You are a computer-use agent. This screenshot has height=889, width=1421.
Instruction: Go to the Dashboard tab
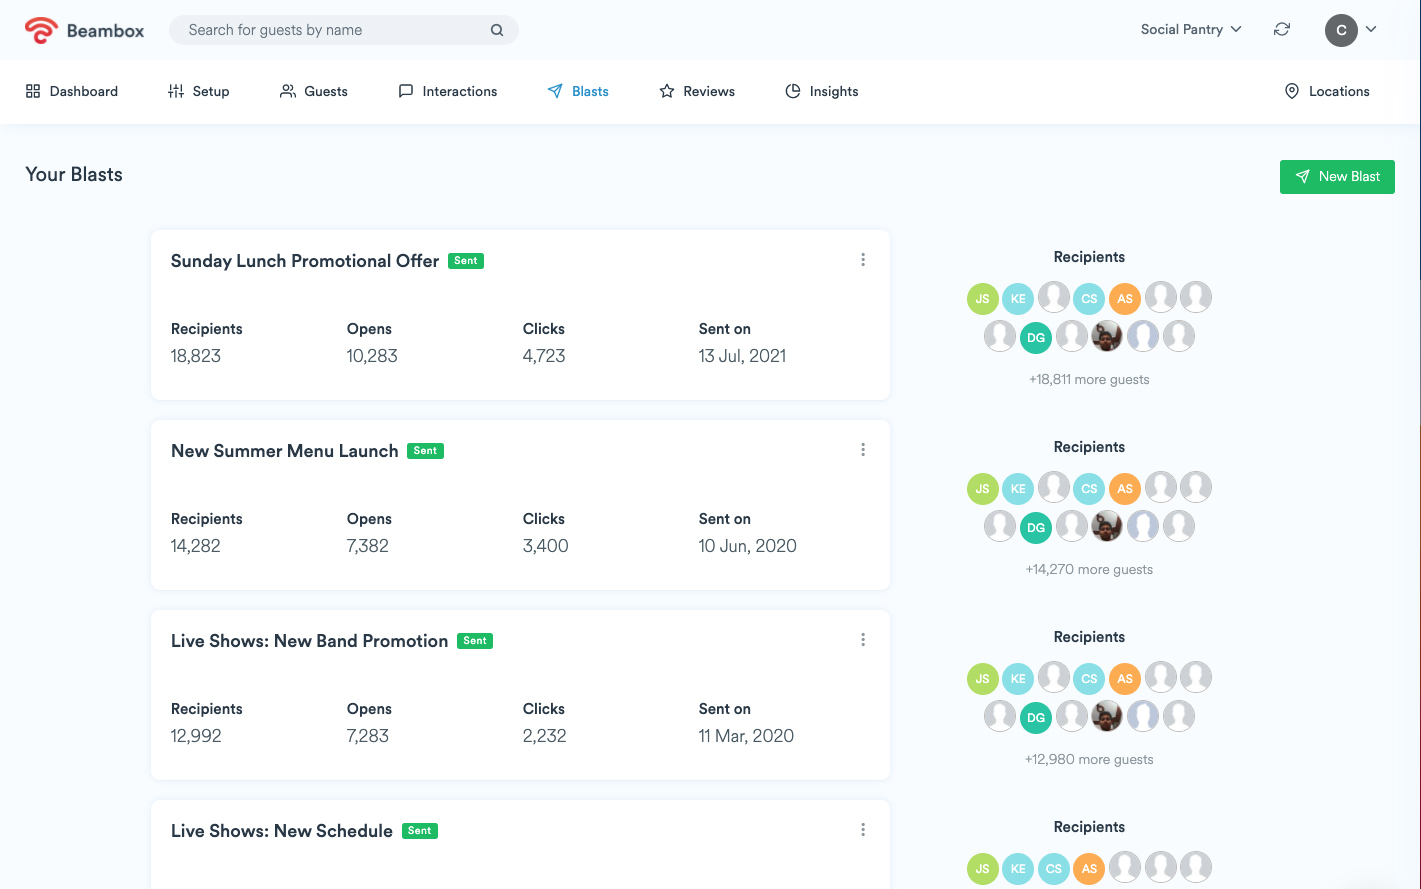point(72,91)
